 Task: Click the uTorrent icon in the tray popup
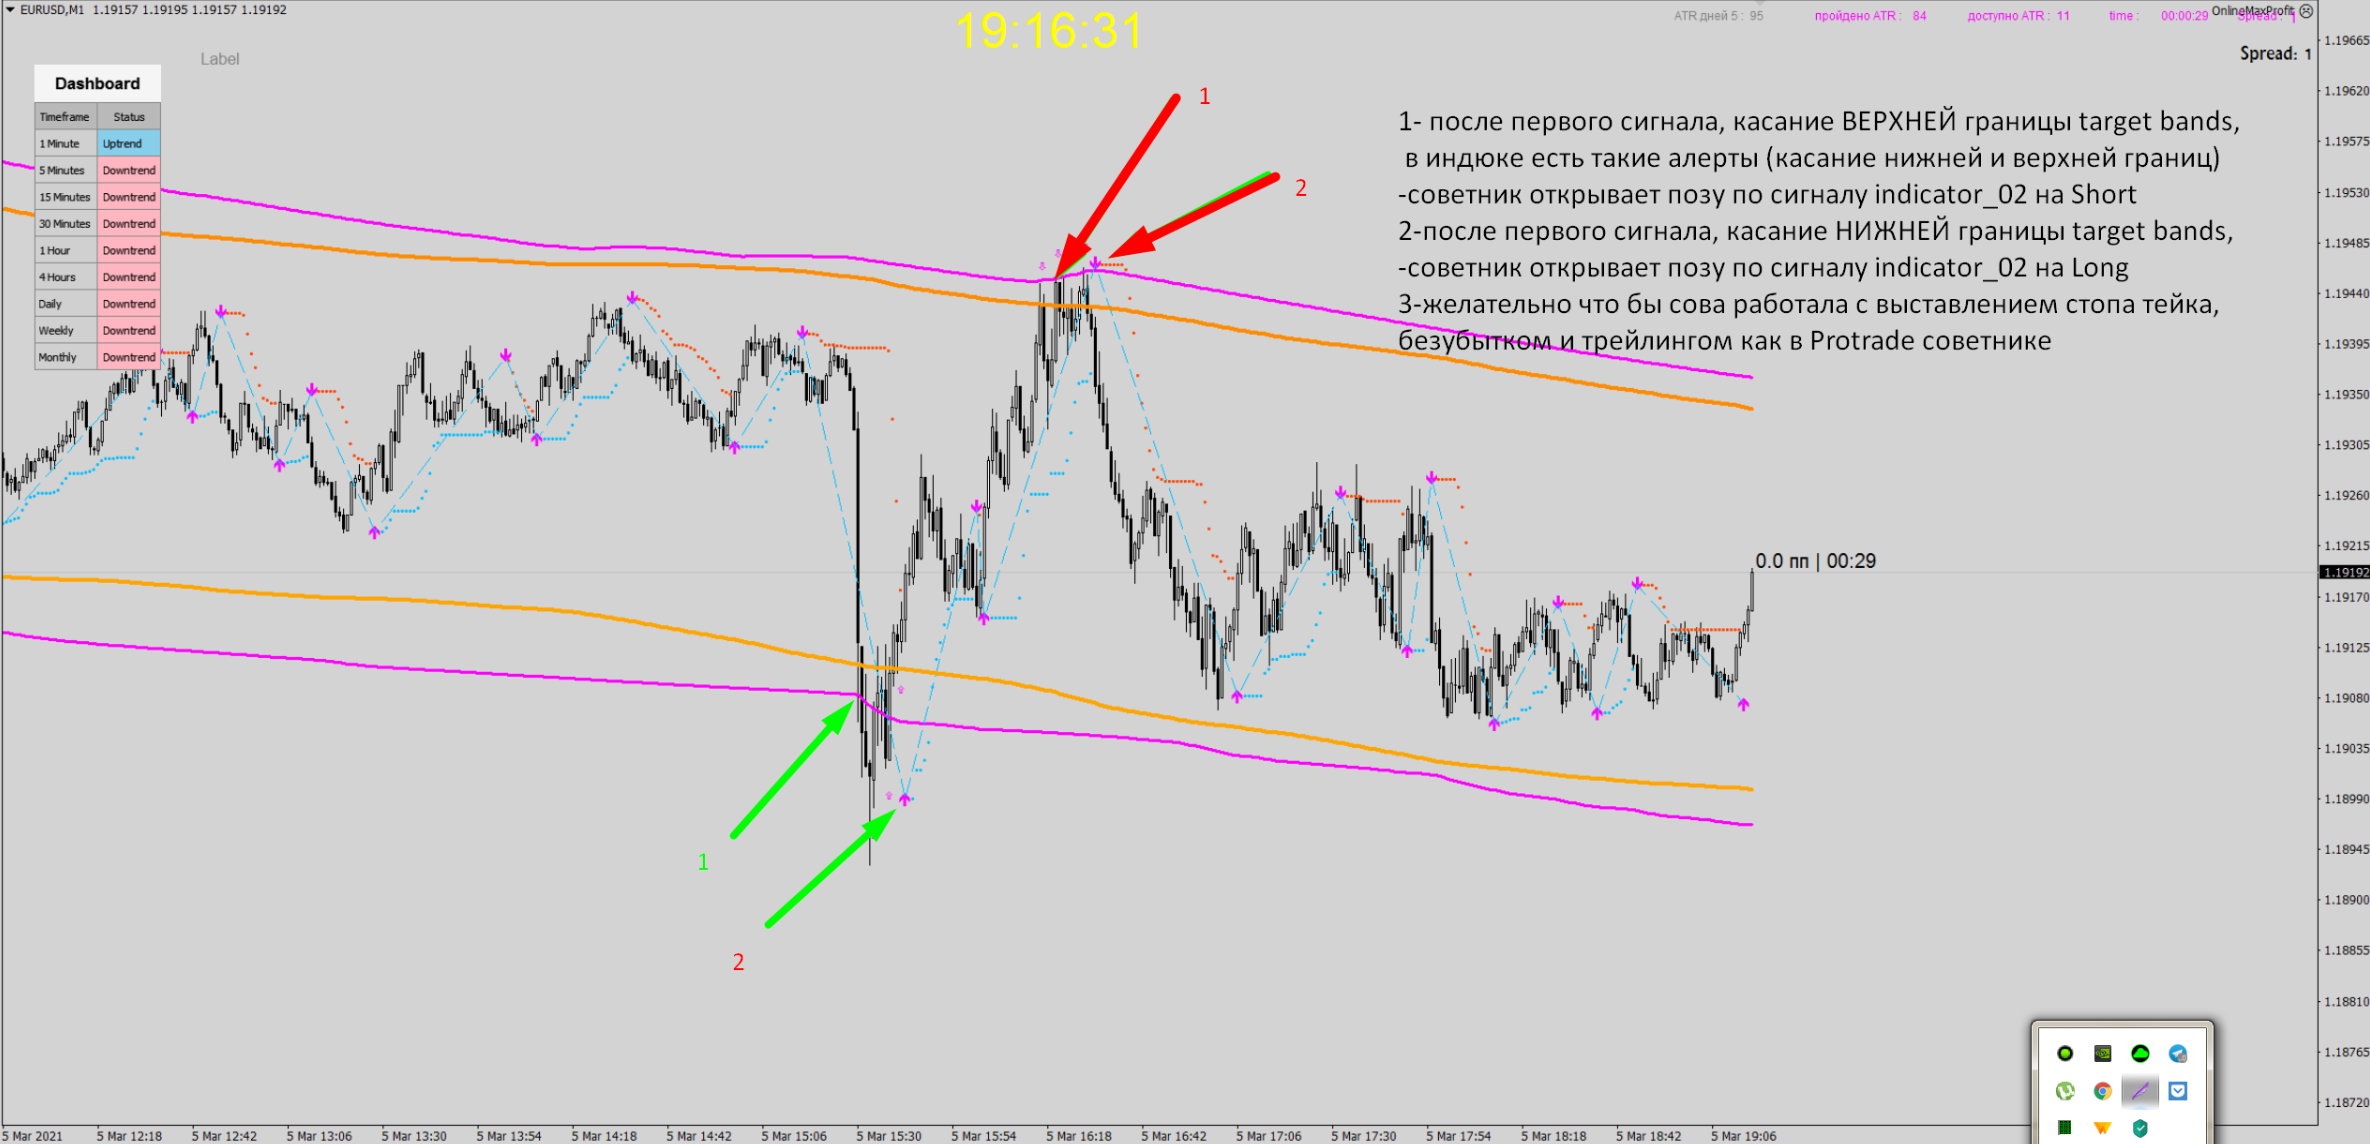2065,1091
